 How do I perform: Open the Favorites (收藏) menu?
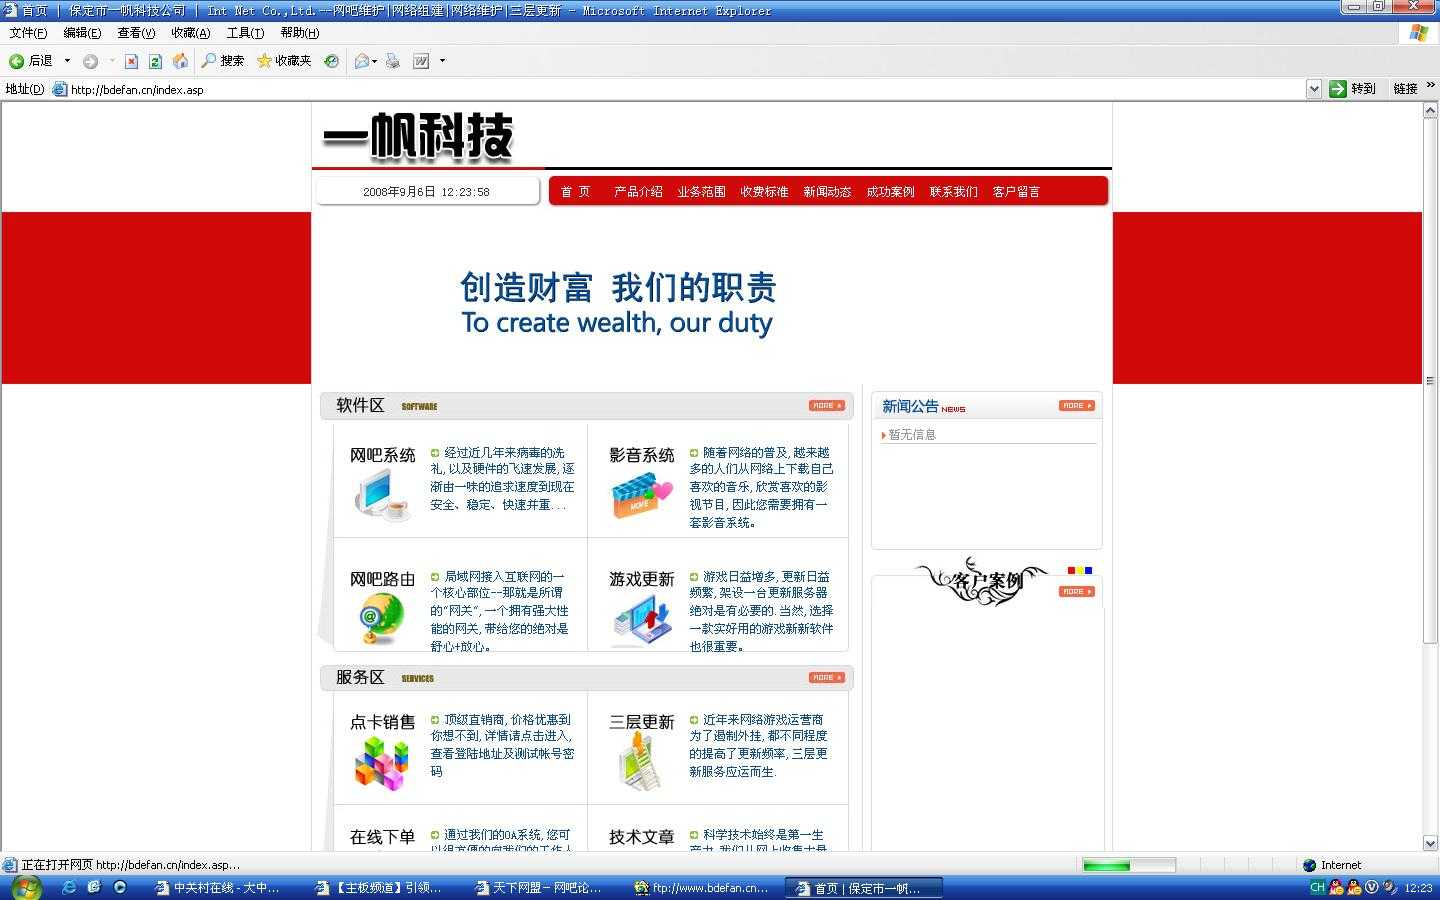[x=190, y=33]
